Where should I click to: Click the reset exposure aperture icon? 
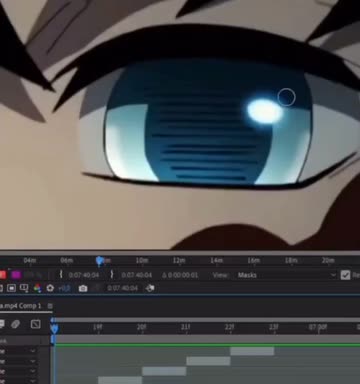click(50, 288)
